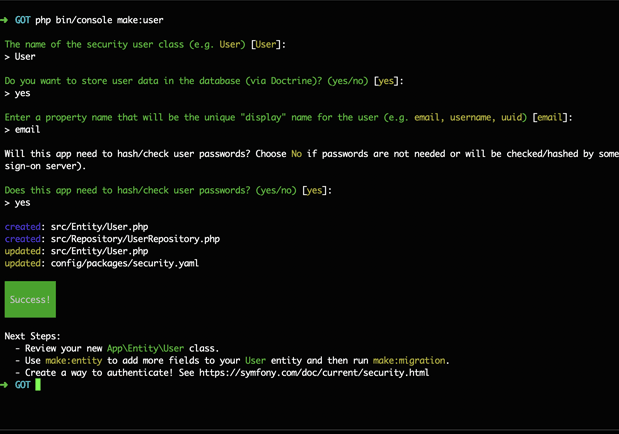Click the '> email' answer line
Viewport: 619px width, 434px height.
coord(22,130)
